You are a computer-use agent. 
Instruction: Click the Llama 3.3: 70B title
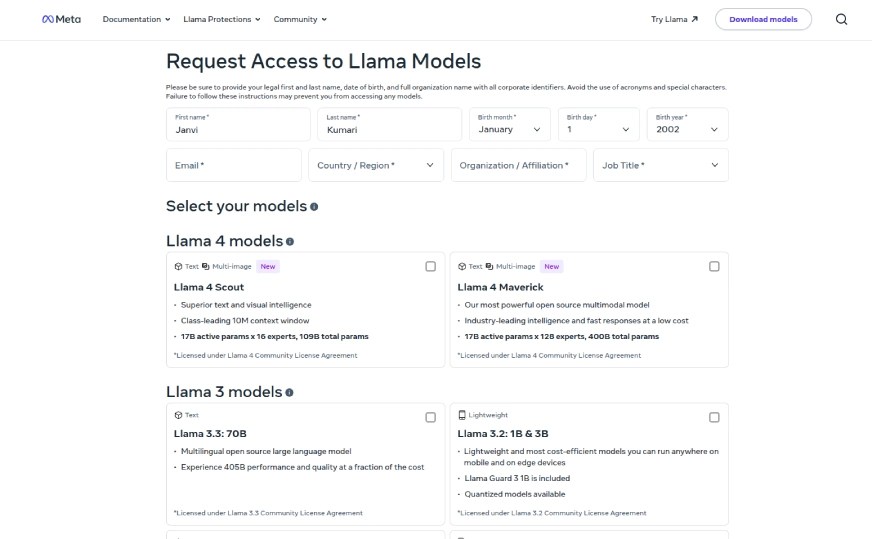click(x=210, y=433)
